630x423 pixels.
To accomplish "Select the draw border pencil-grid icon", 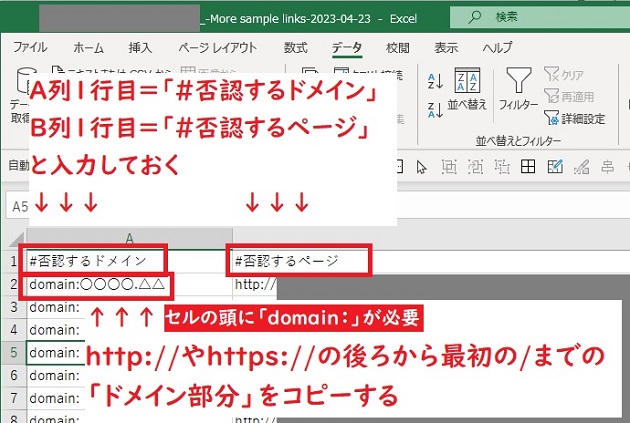I will coord(555,166).
